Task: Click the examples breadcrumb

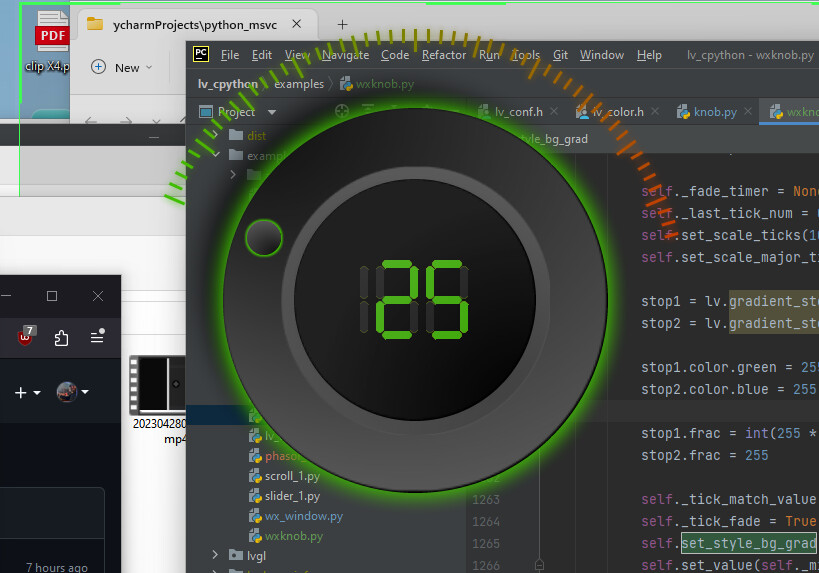Action: pos(299,84)
